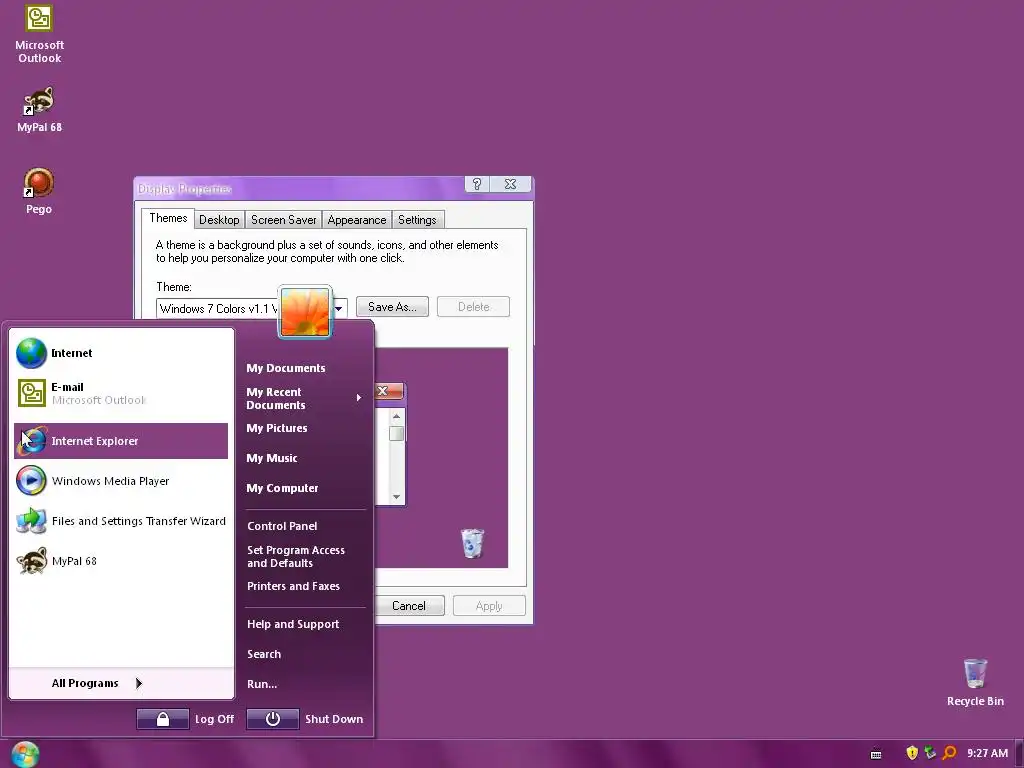1024x768 pixels.
Task: Switch to the Appearance tab
Action: tap(357, 220)
